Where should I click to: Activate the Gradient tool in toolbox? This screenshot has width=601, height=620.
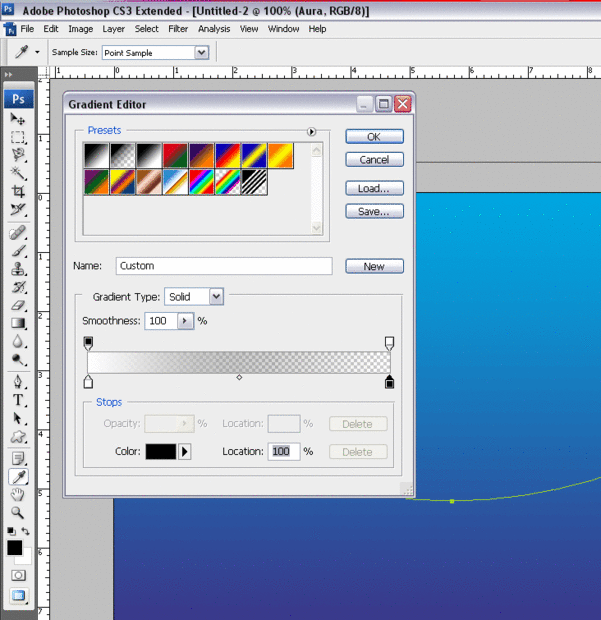tap(18, 323)
